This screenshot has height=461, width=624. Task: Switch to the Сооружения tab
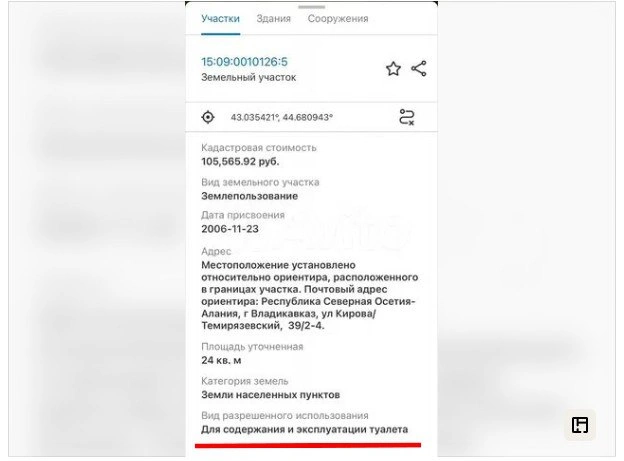coord(338,19)
